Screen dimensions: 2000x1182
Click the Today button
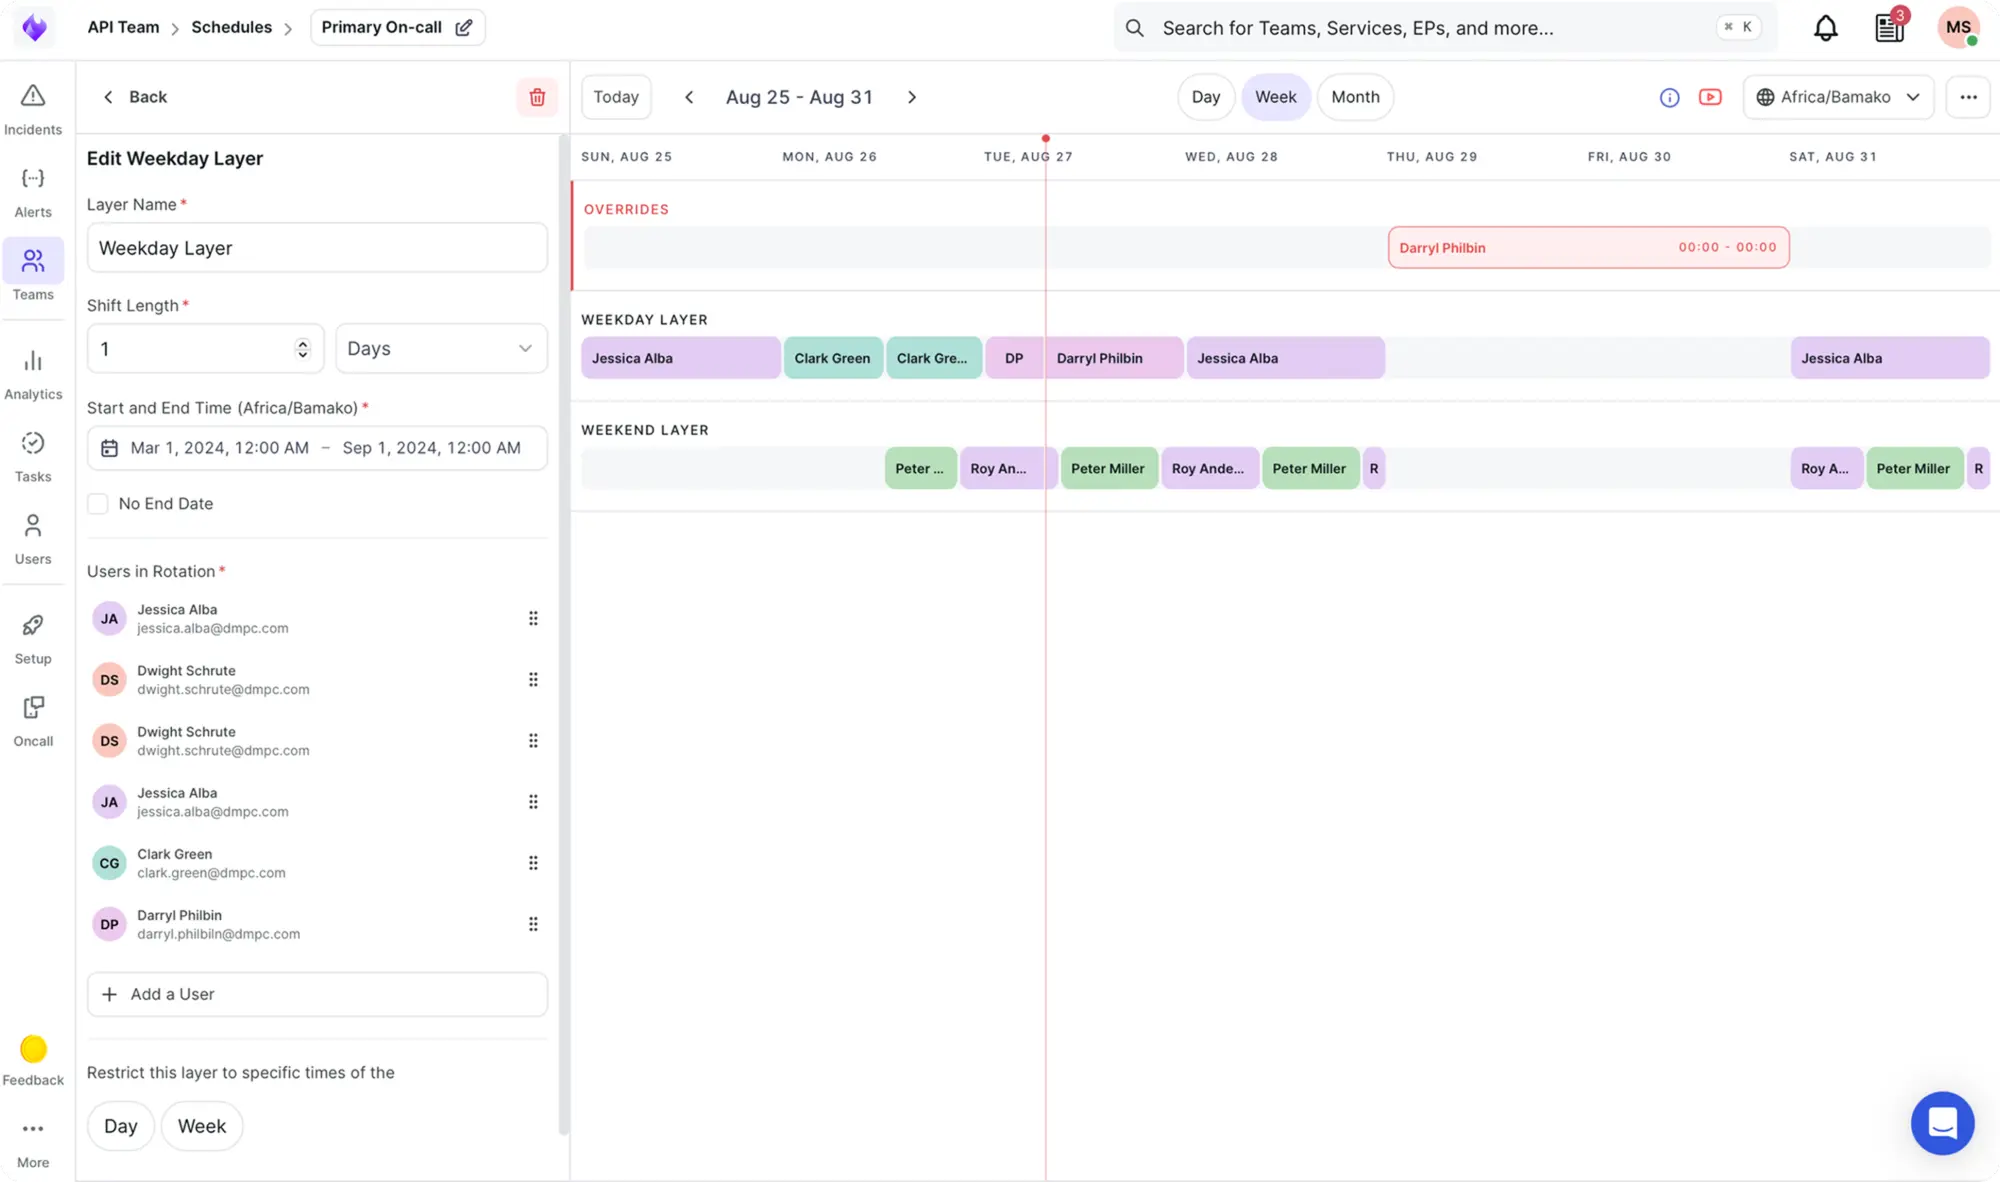[x=616, y=97]
